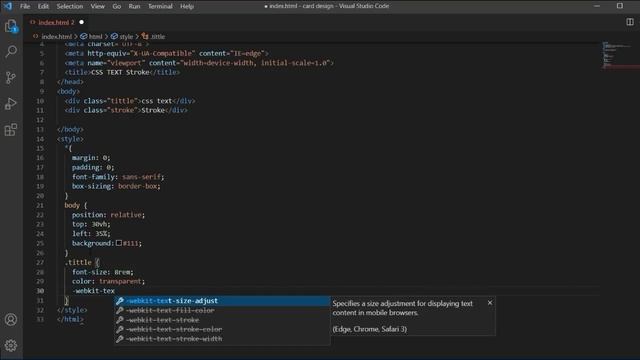
Task: Open the Run and Debug view
Action: (11, 104)
